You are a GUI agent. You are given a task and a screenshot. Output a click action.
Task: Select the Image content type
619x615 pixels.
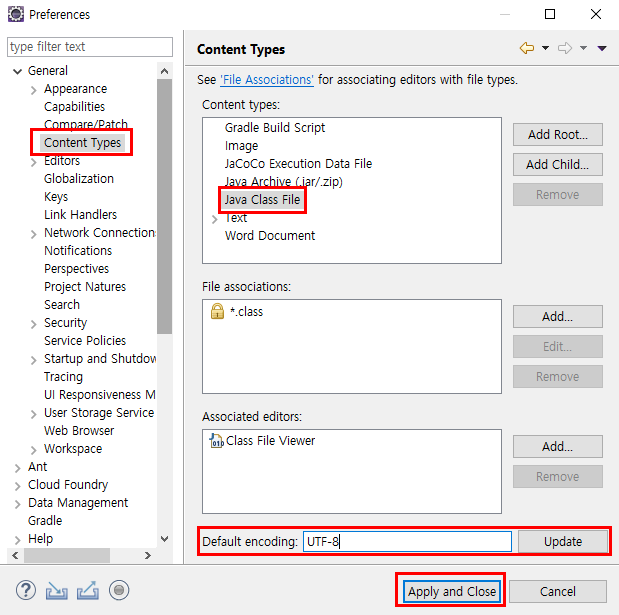point(241,146)
